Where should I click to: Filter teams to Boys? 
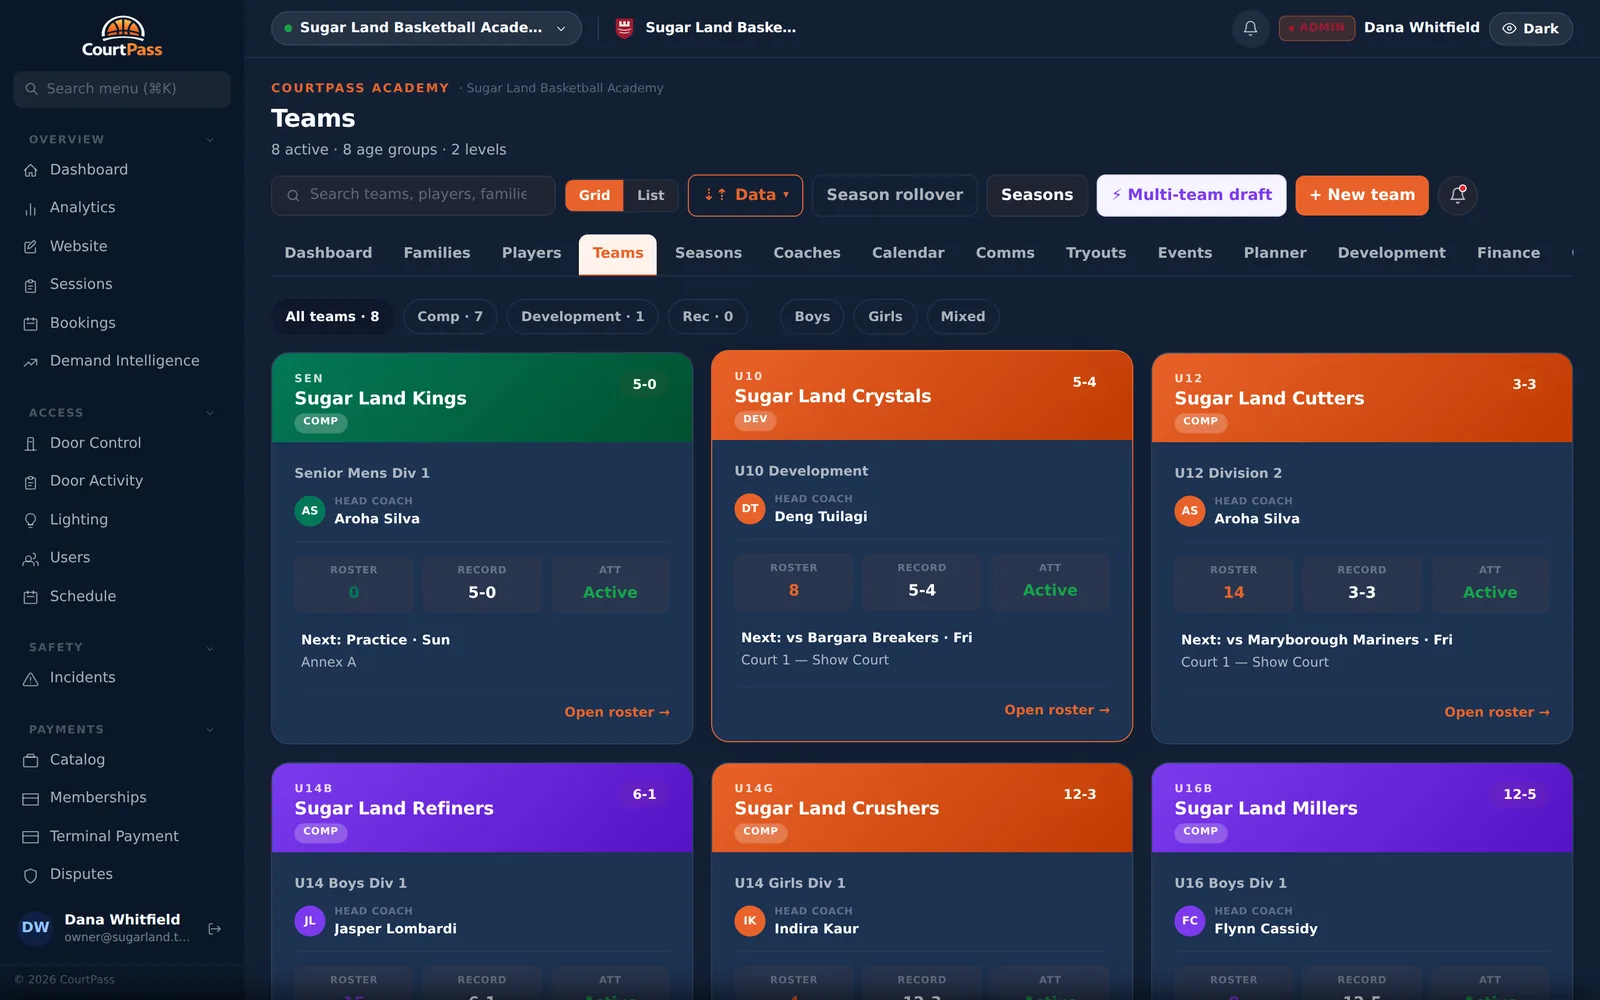812,316
